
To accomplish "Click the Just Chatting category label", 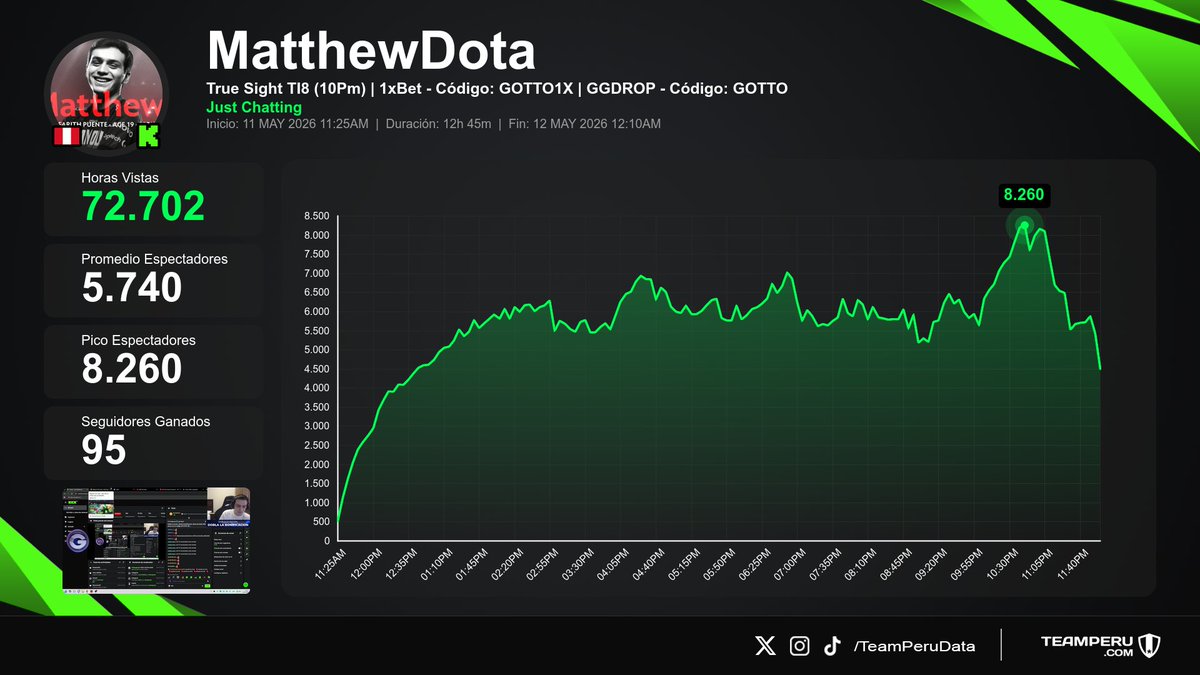I will pyautogui.click(x=254, y=107).
